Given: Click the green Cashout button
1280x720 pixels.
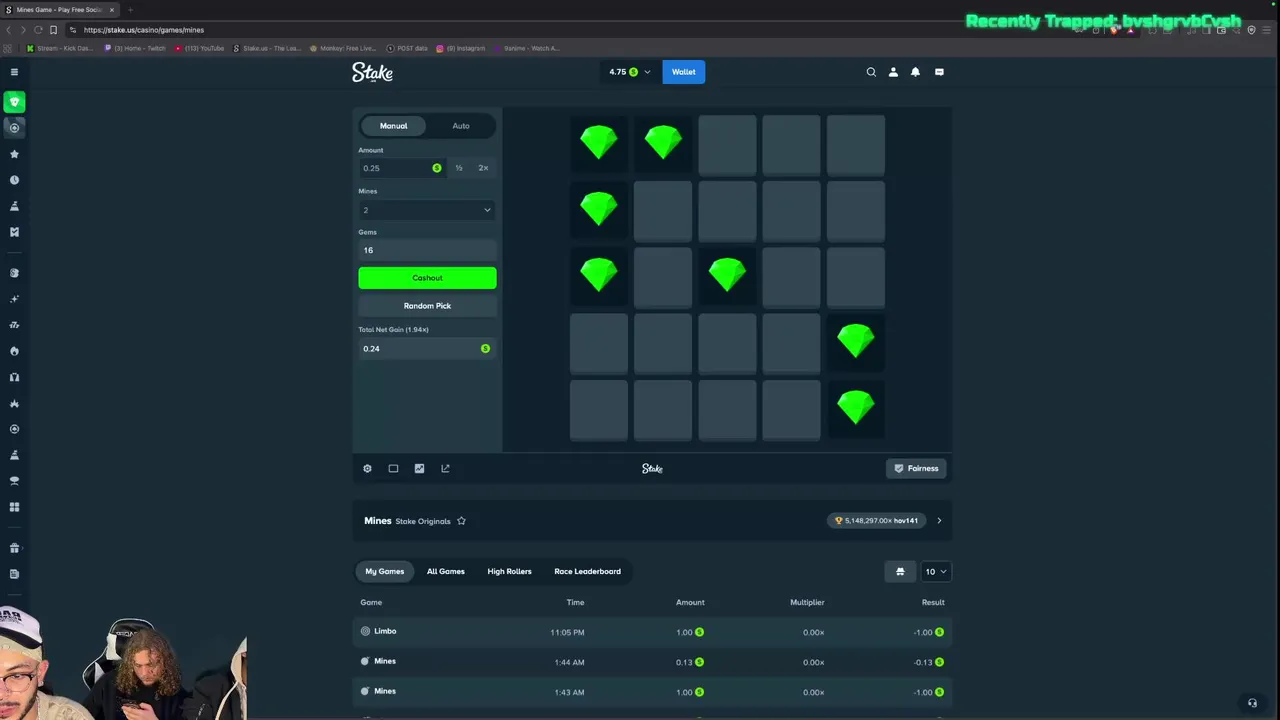Looking at the screenshot, I should pos(427,278).
